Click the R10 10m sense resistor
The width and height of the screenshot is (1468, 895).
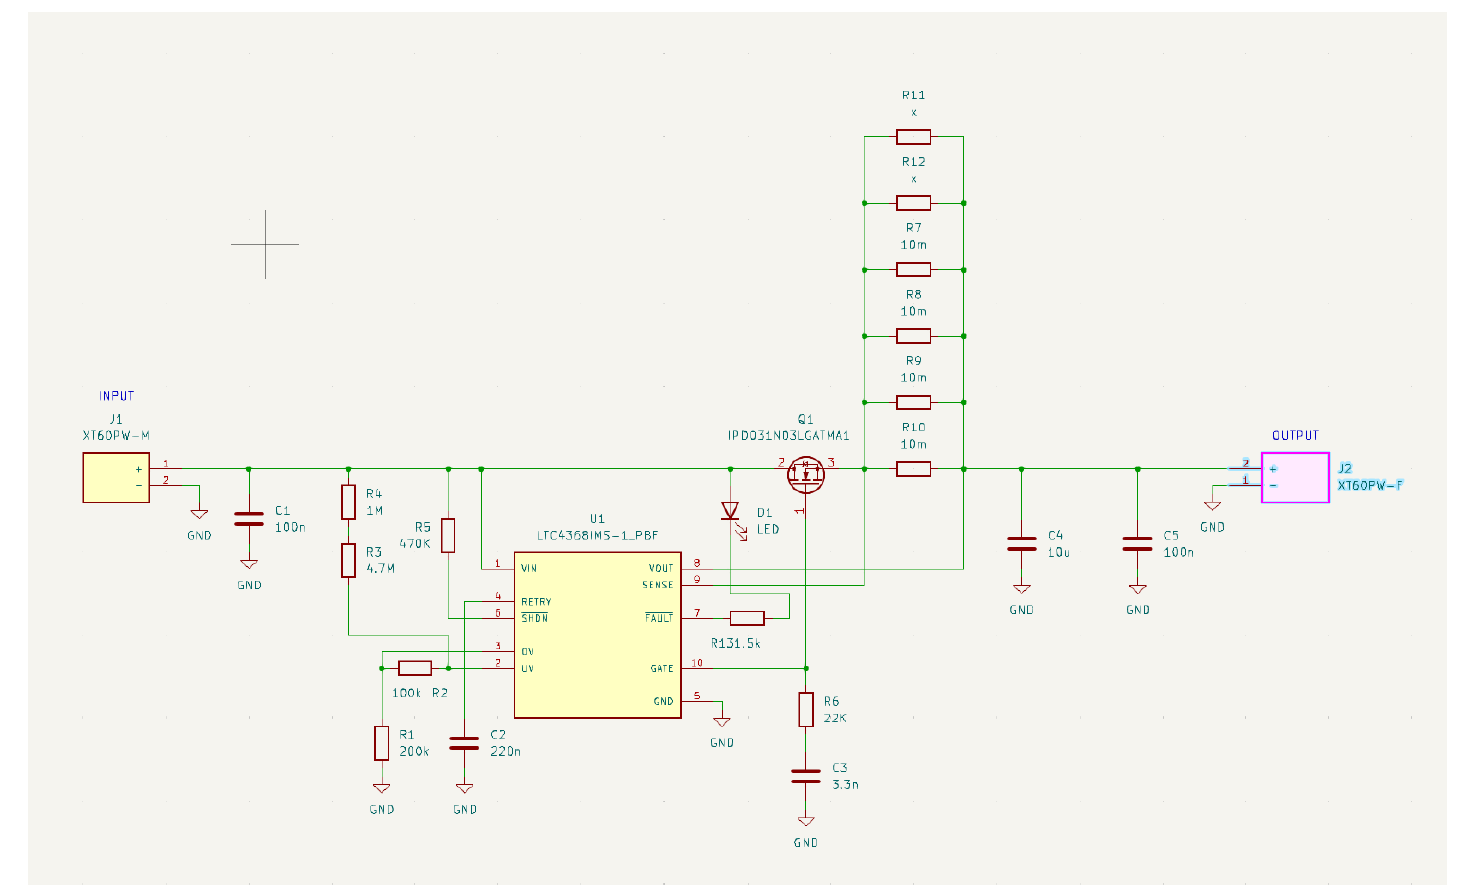click(x=913, y=469)
